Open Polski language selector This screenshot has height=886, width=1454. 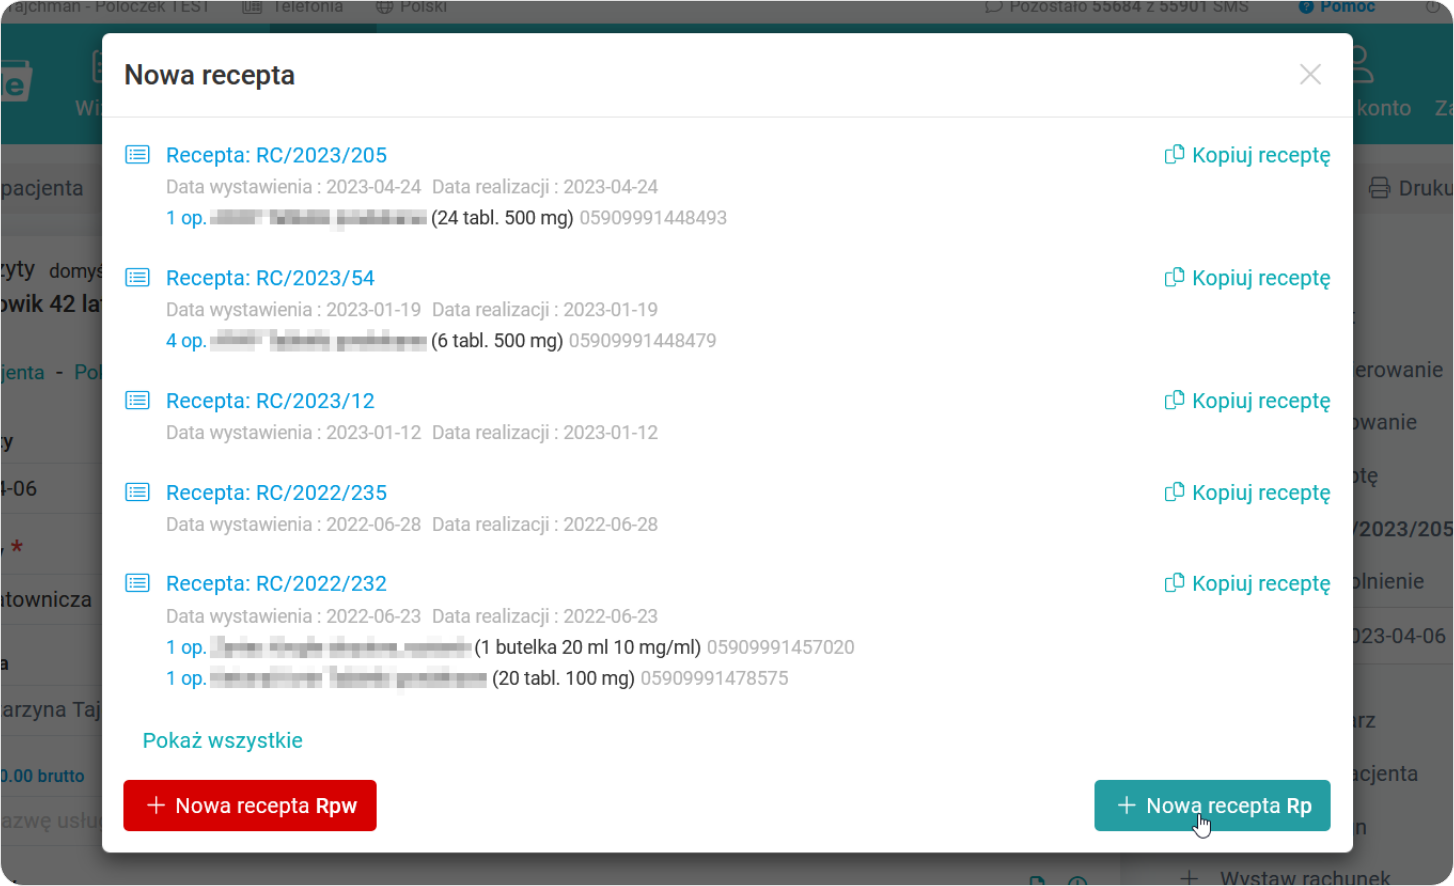pyautogui.click(x=411, y=7)
